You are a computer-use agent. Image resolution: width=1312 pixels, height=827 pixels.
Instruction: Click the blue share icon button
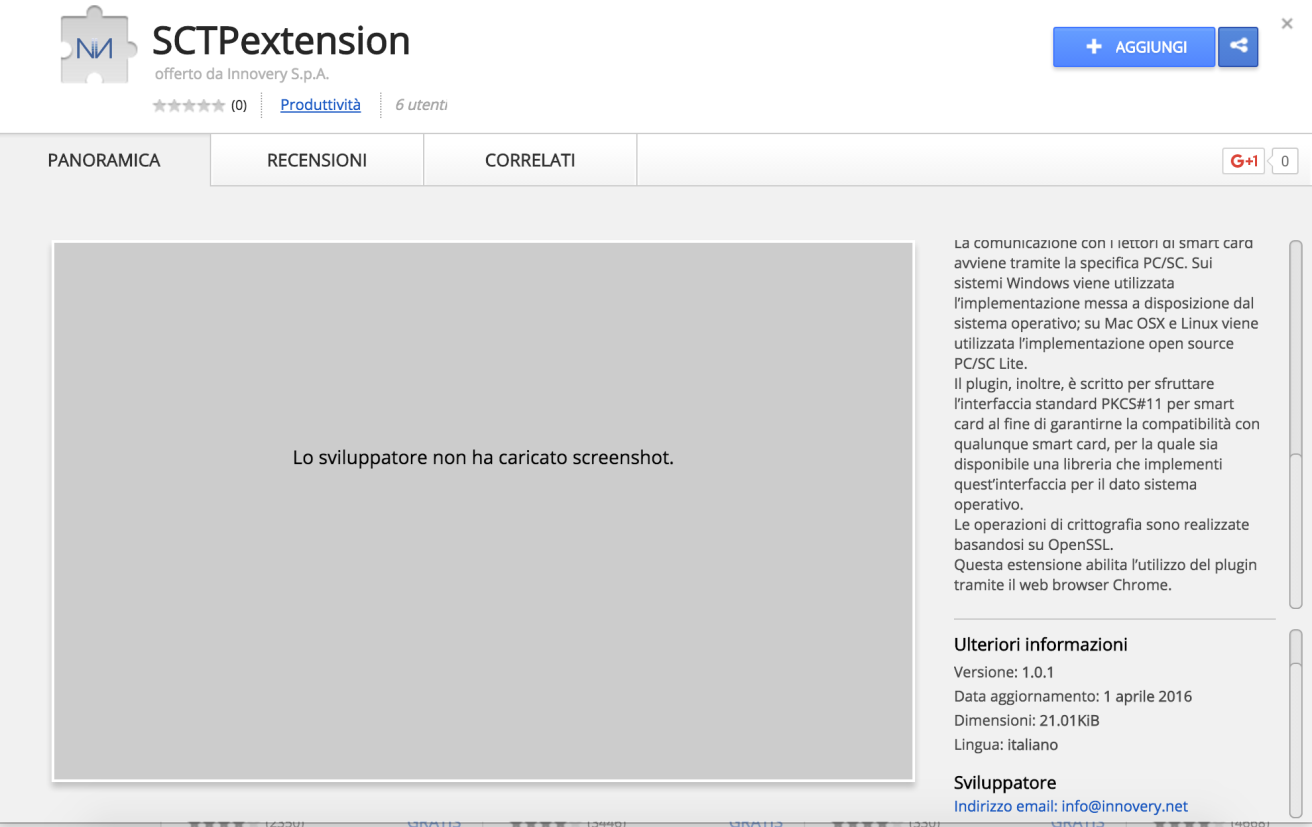(x=1238, y=47)
